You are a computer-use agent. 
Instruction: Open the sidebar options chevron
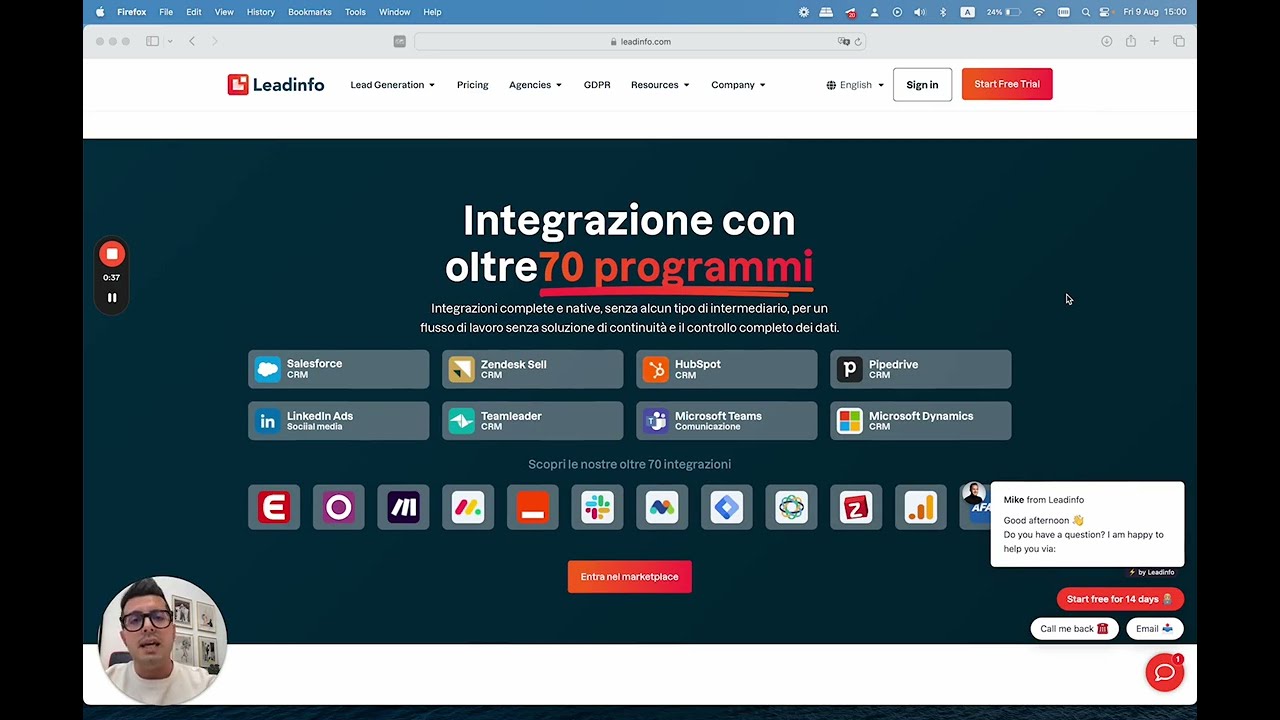click(x=170, y=41)
